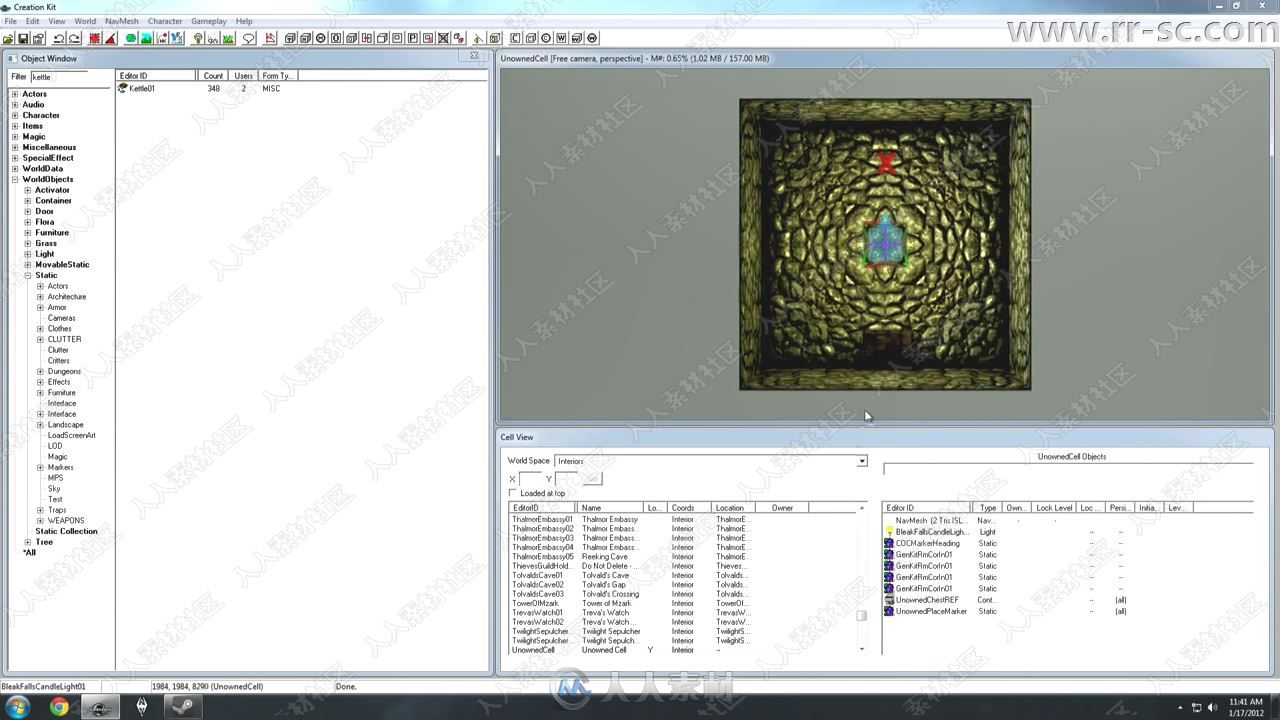Screen dimensions: 1280x720
Task: Collapse the WorldObjects tree node
Action: (15, 179)
